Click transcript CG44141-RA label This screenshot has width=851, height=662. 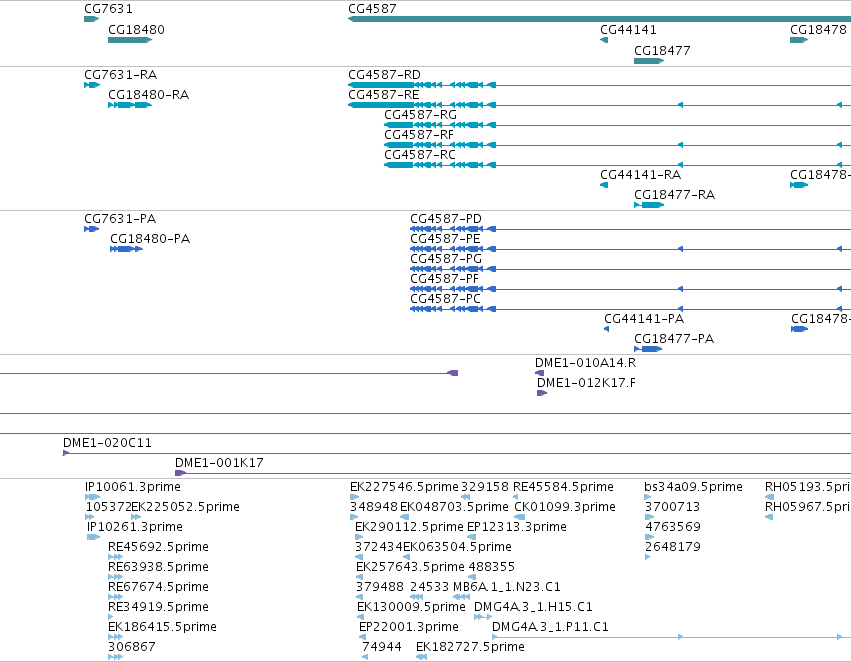(x=640, y=175)
